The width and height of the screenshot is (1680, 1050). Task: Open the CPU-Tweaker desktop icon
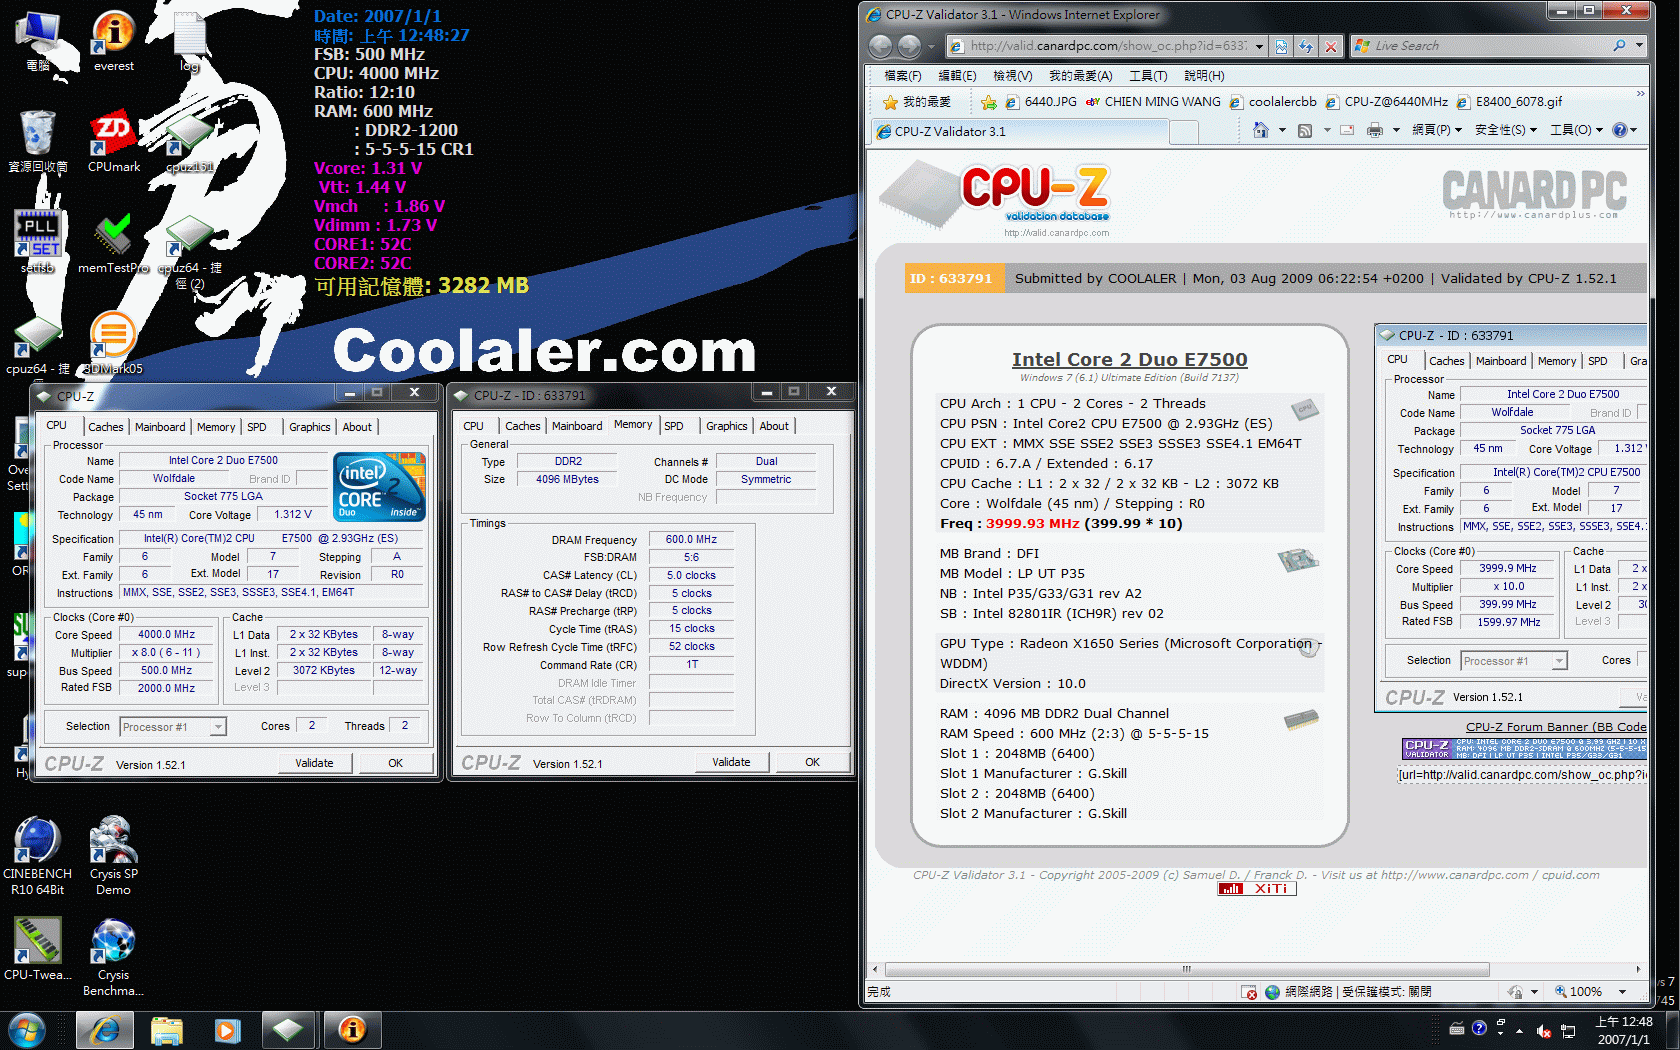[x=37, y=950]
